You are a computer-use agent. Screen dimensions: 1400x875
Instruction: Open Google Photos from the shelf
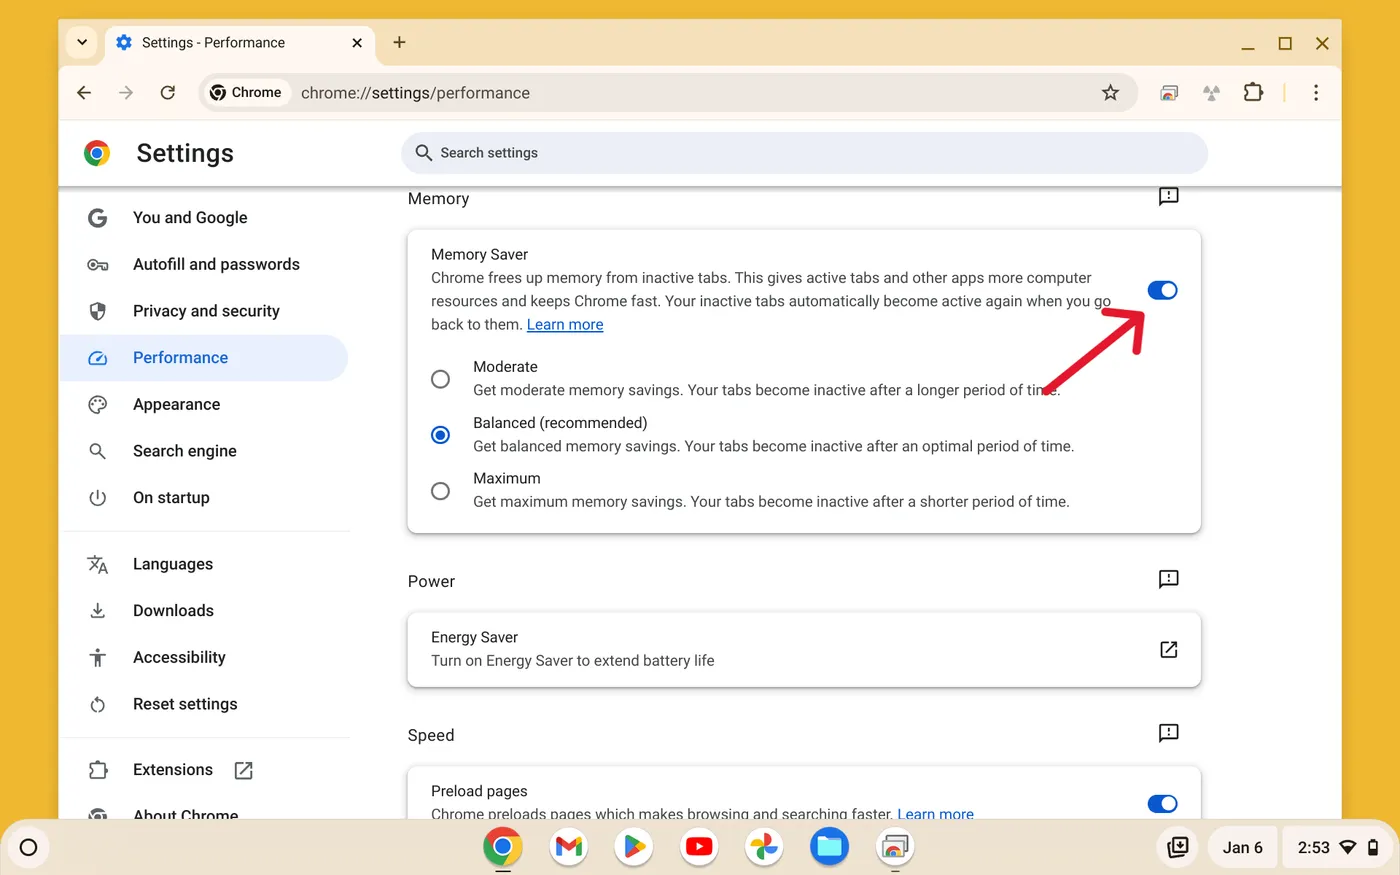tap(764, 848)
